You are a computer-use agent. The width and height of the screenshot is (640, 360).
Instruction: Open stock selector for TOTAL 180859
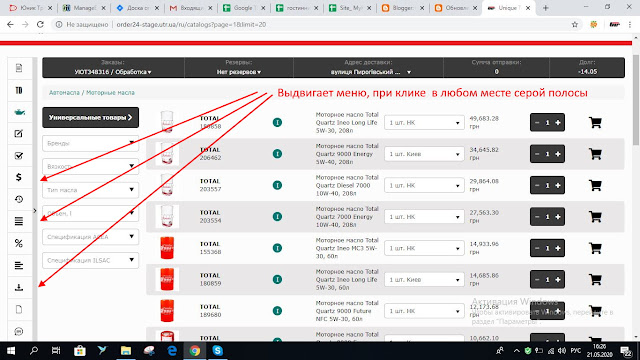tap(424, 280)
